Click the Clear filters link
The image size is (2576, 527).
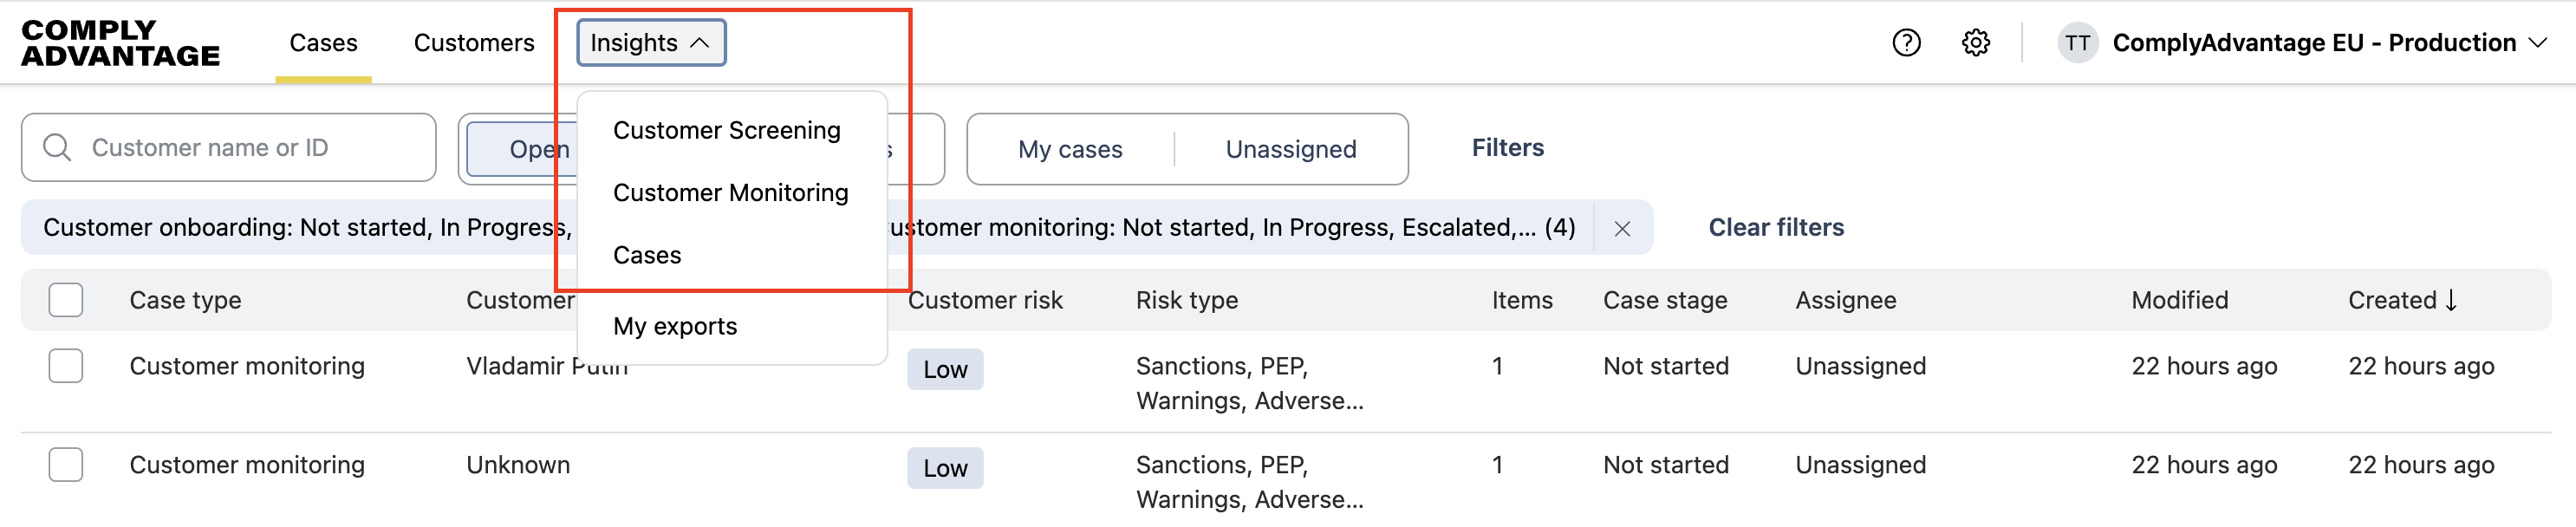[x=1775, y=227]
